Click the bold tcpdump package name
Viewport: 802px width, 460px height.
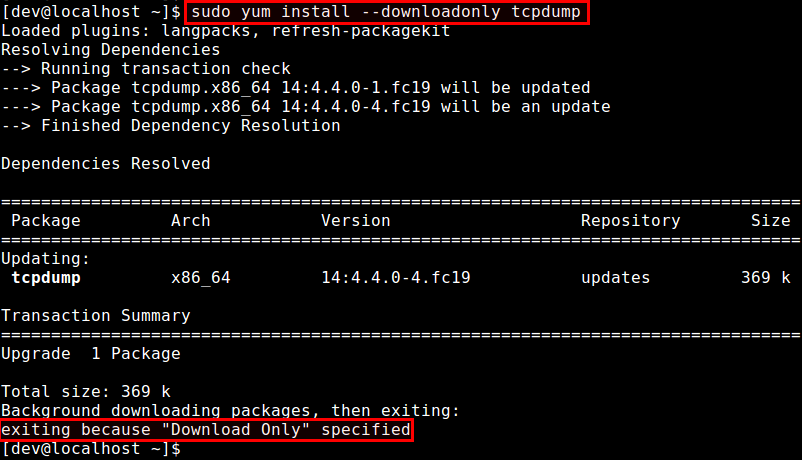[46, 278]
